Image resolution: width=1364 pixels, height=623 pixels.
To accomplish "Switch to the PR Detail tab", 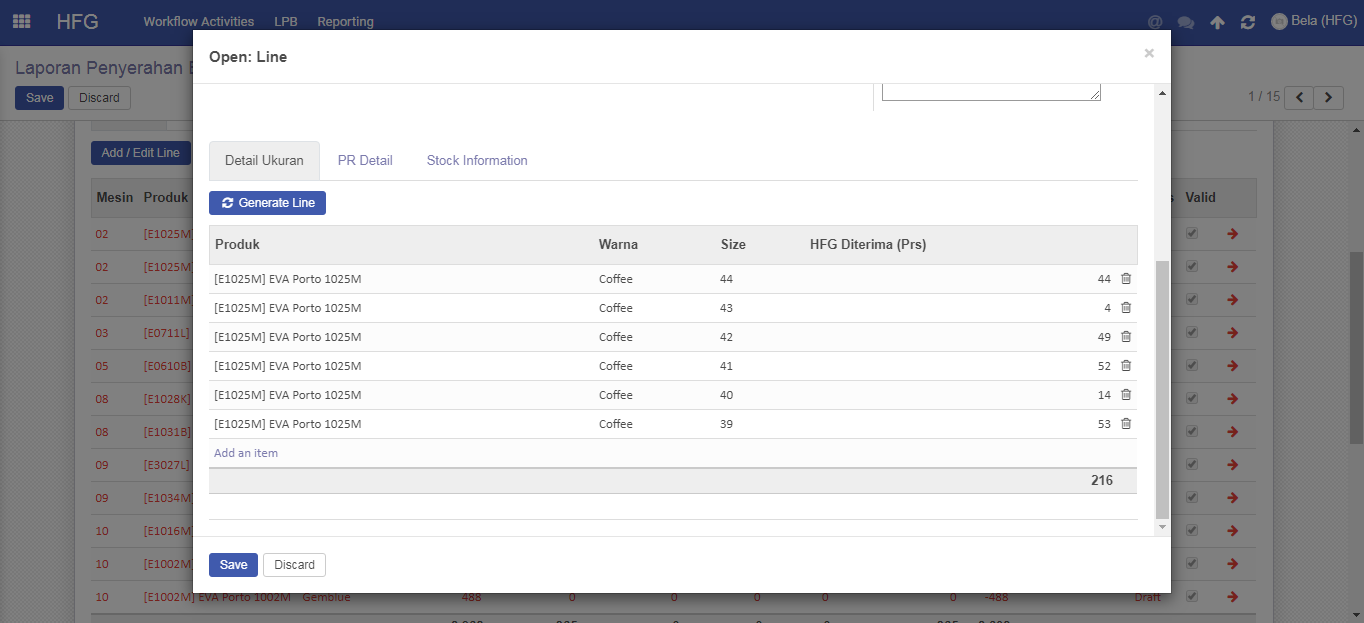I will point(365,160).
